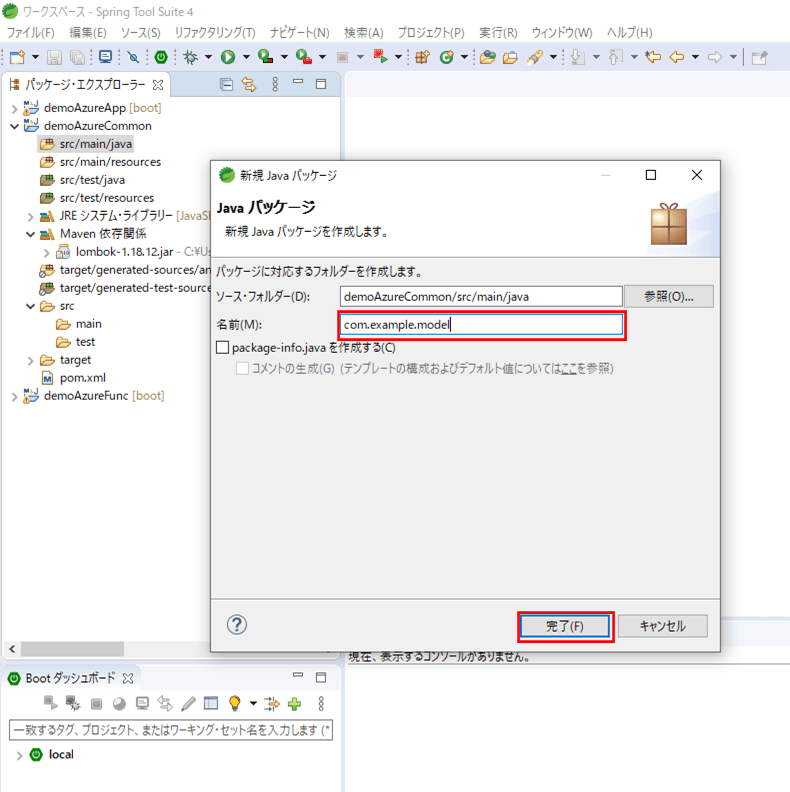Expand the demoAzureFunc project node

(x=14, y=397)
